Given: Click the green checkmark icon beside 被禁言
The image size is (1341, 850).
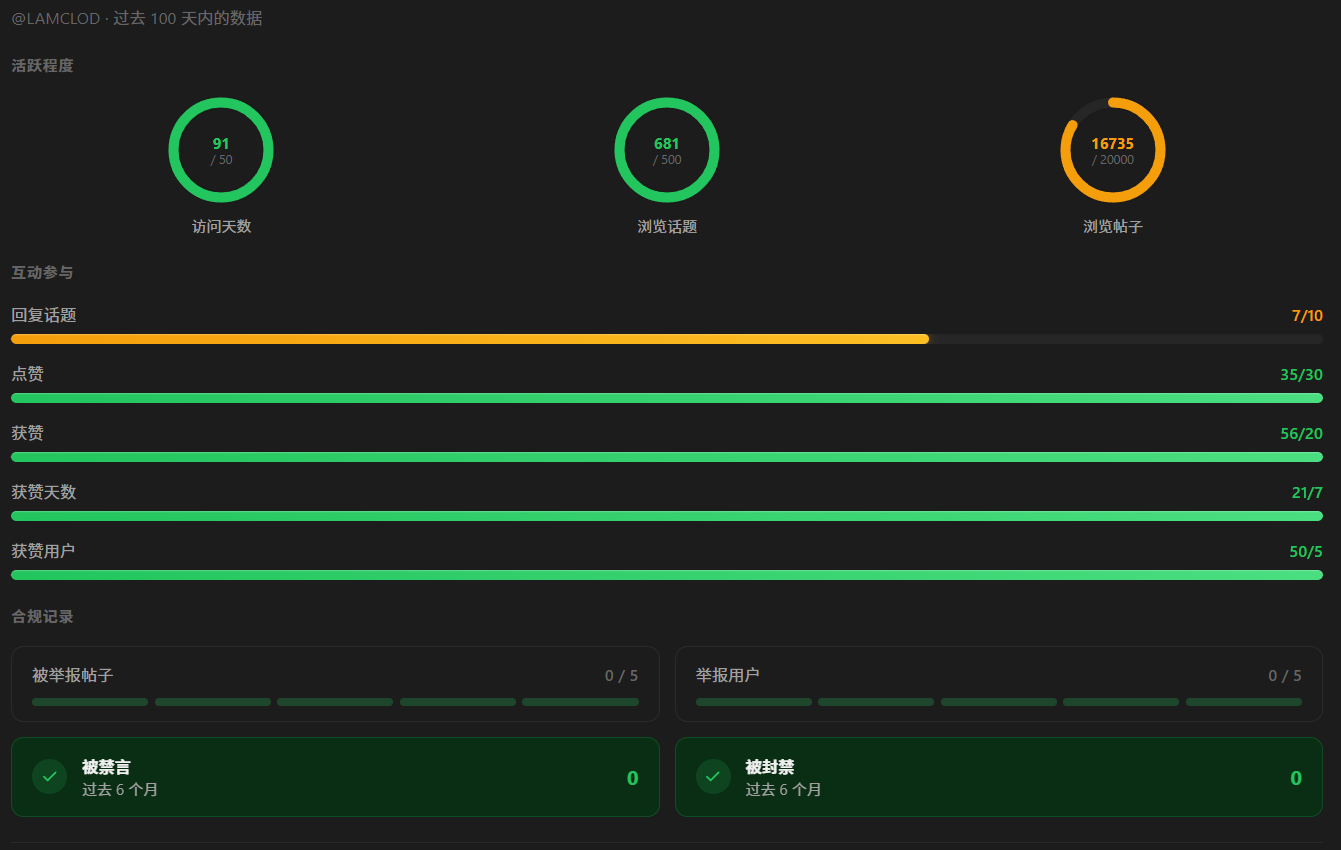Looking at the screenshot, I should tap(49, 776).
